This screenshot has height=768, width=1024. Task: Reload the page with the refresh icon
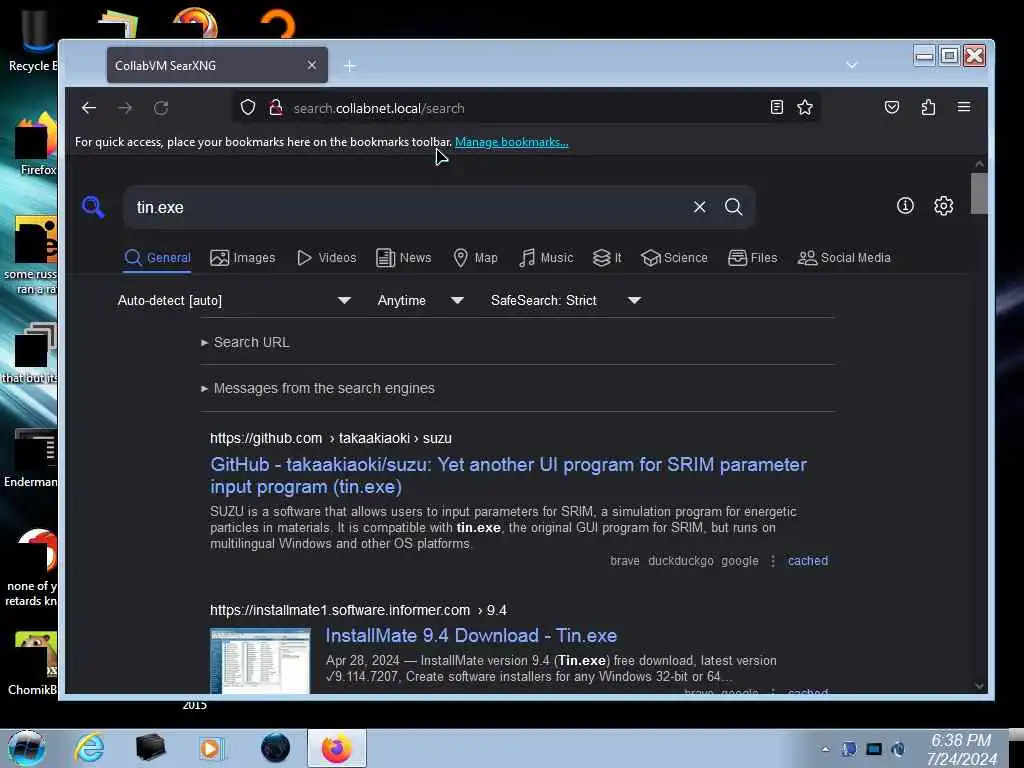161,108
